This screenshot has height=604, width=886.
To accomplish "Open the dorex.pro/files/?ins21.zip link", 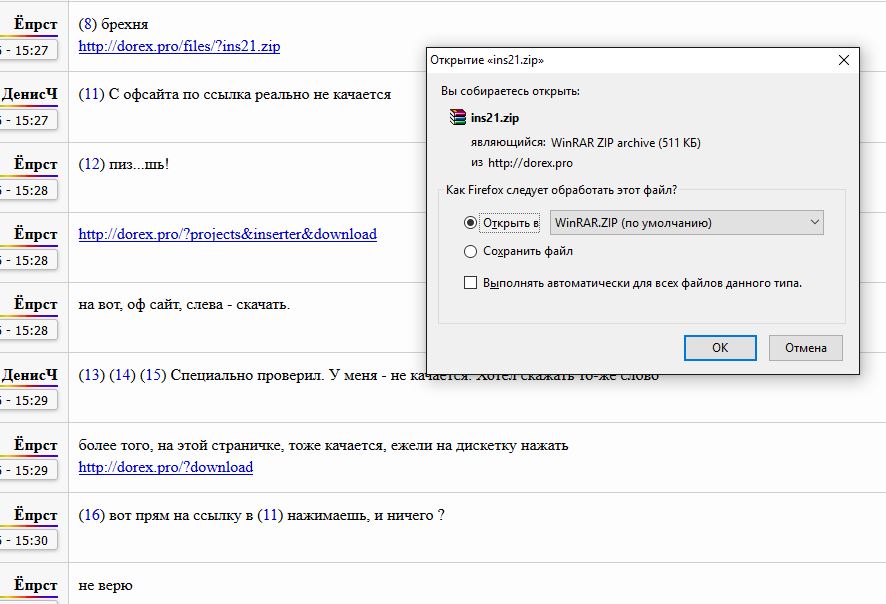I will pyautogui.click(x=179, y=46).
